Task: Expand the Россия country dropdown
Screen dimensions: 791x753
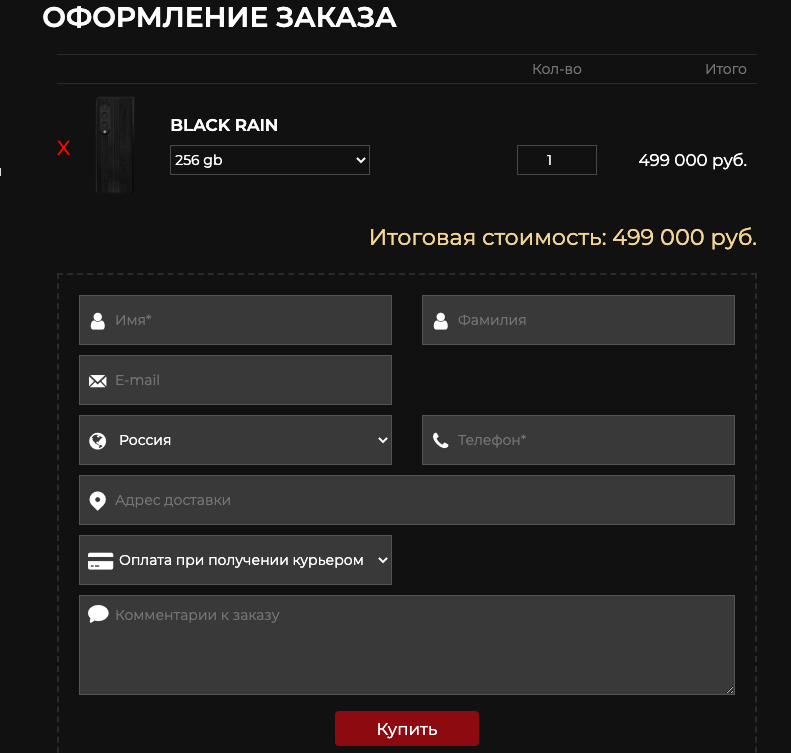Action: [250, 440]
